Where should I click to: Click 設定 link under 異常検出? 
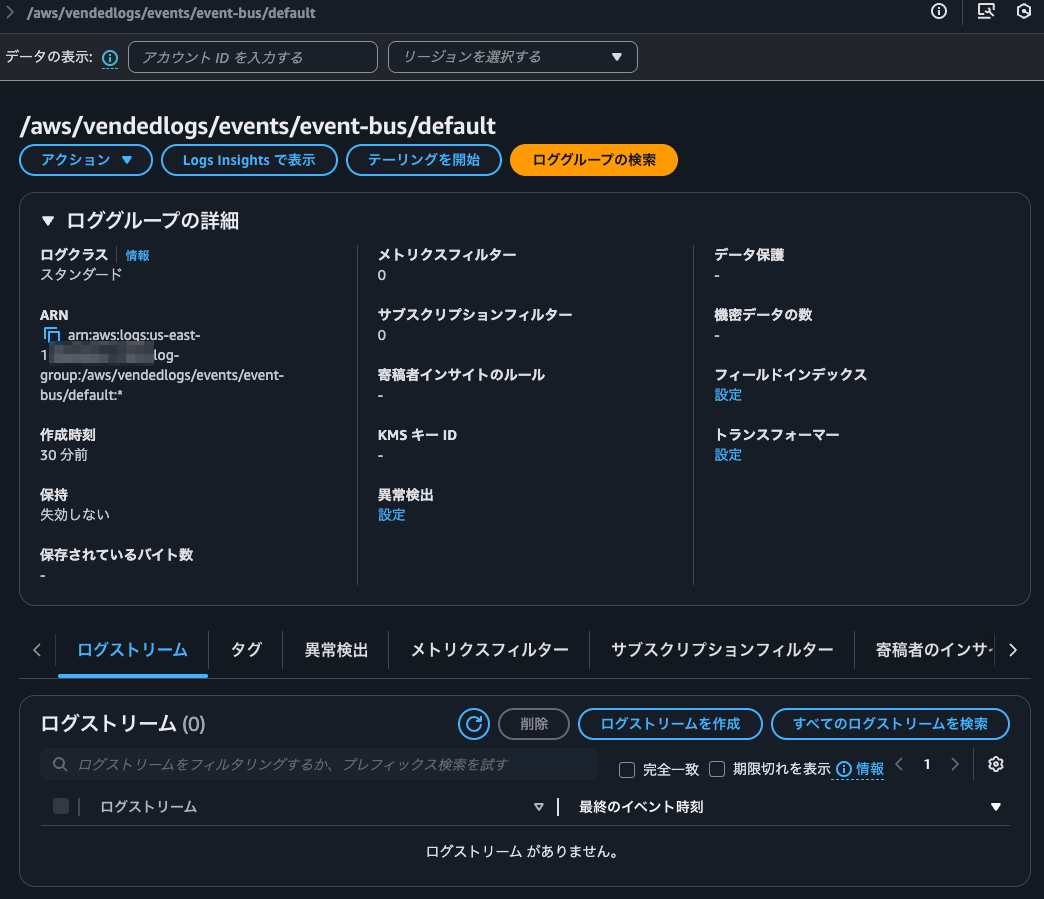(392, 515)
